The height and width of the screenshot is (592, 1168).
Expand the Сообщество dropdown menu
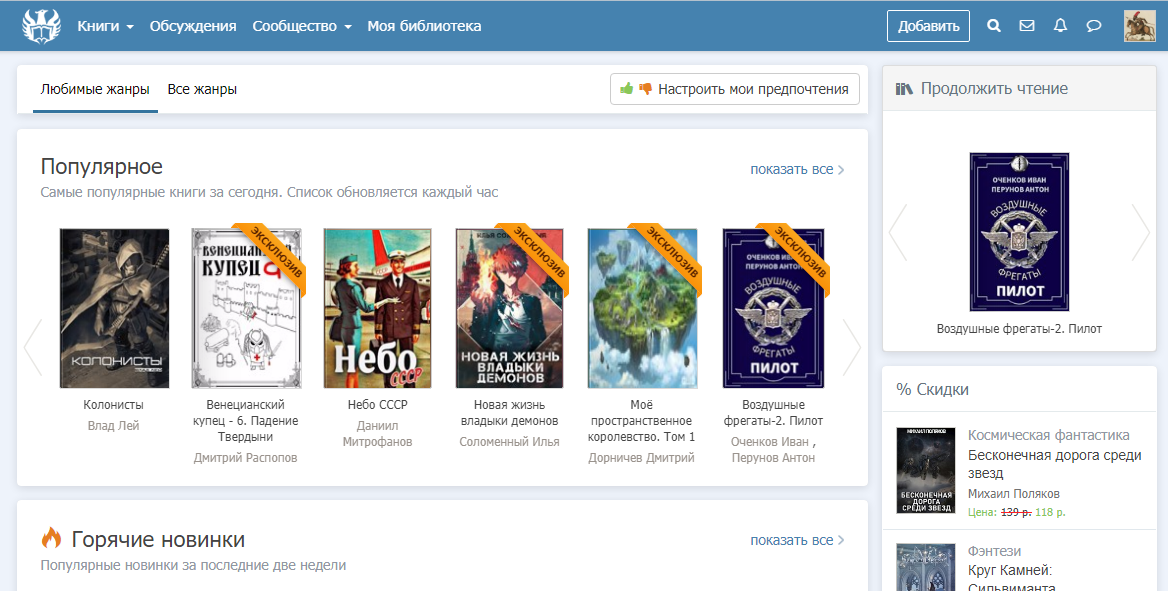[301, 26]
